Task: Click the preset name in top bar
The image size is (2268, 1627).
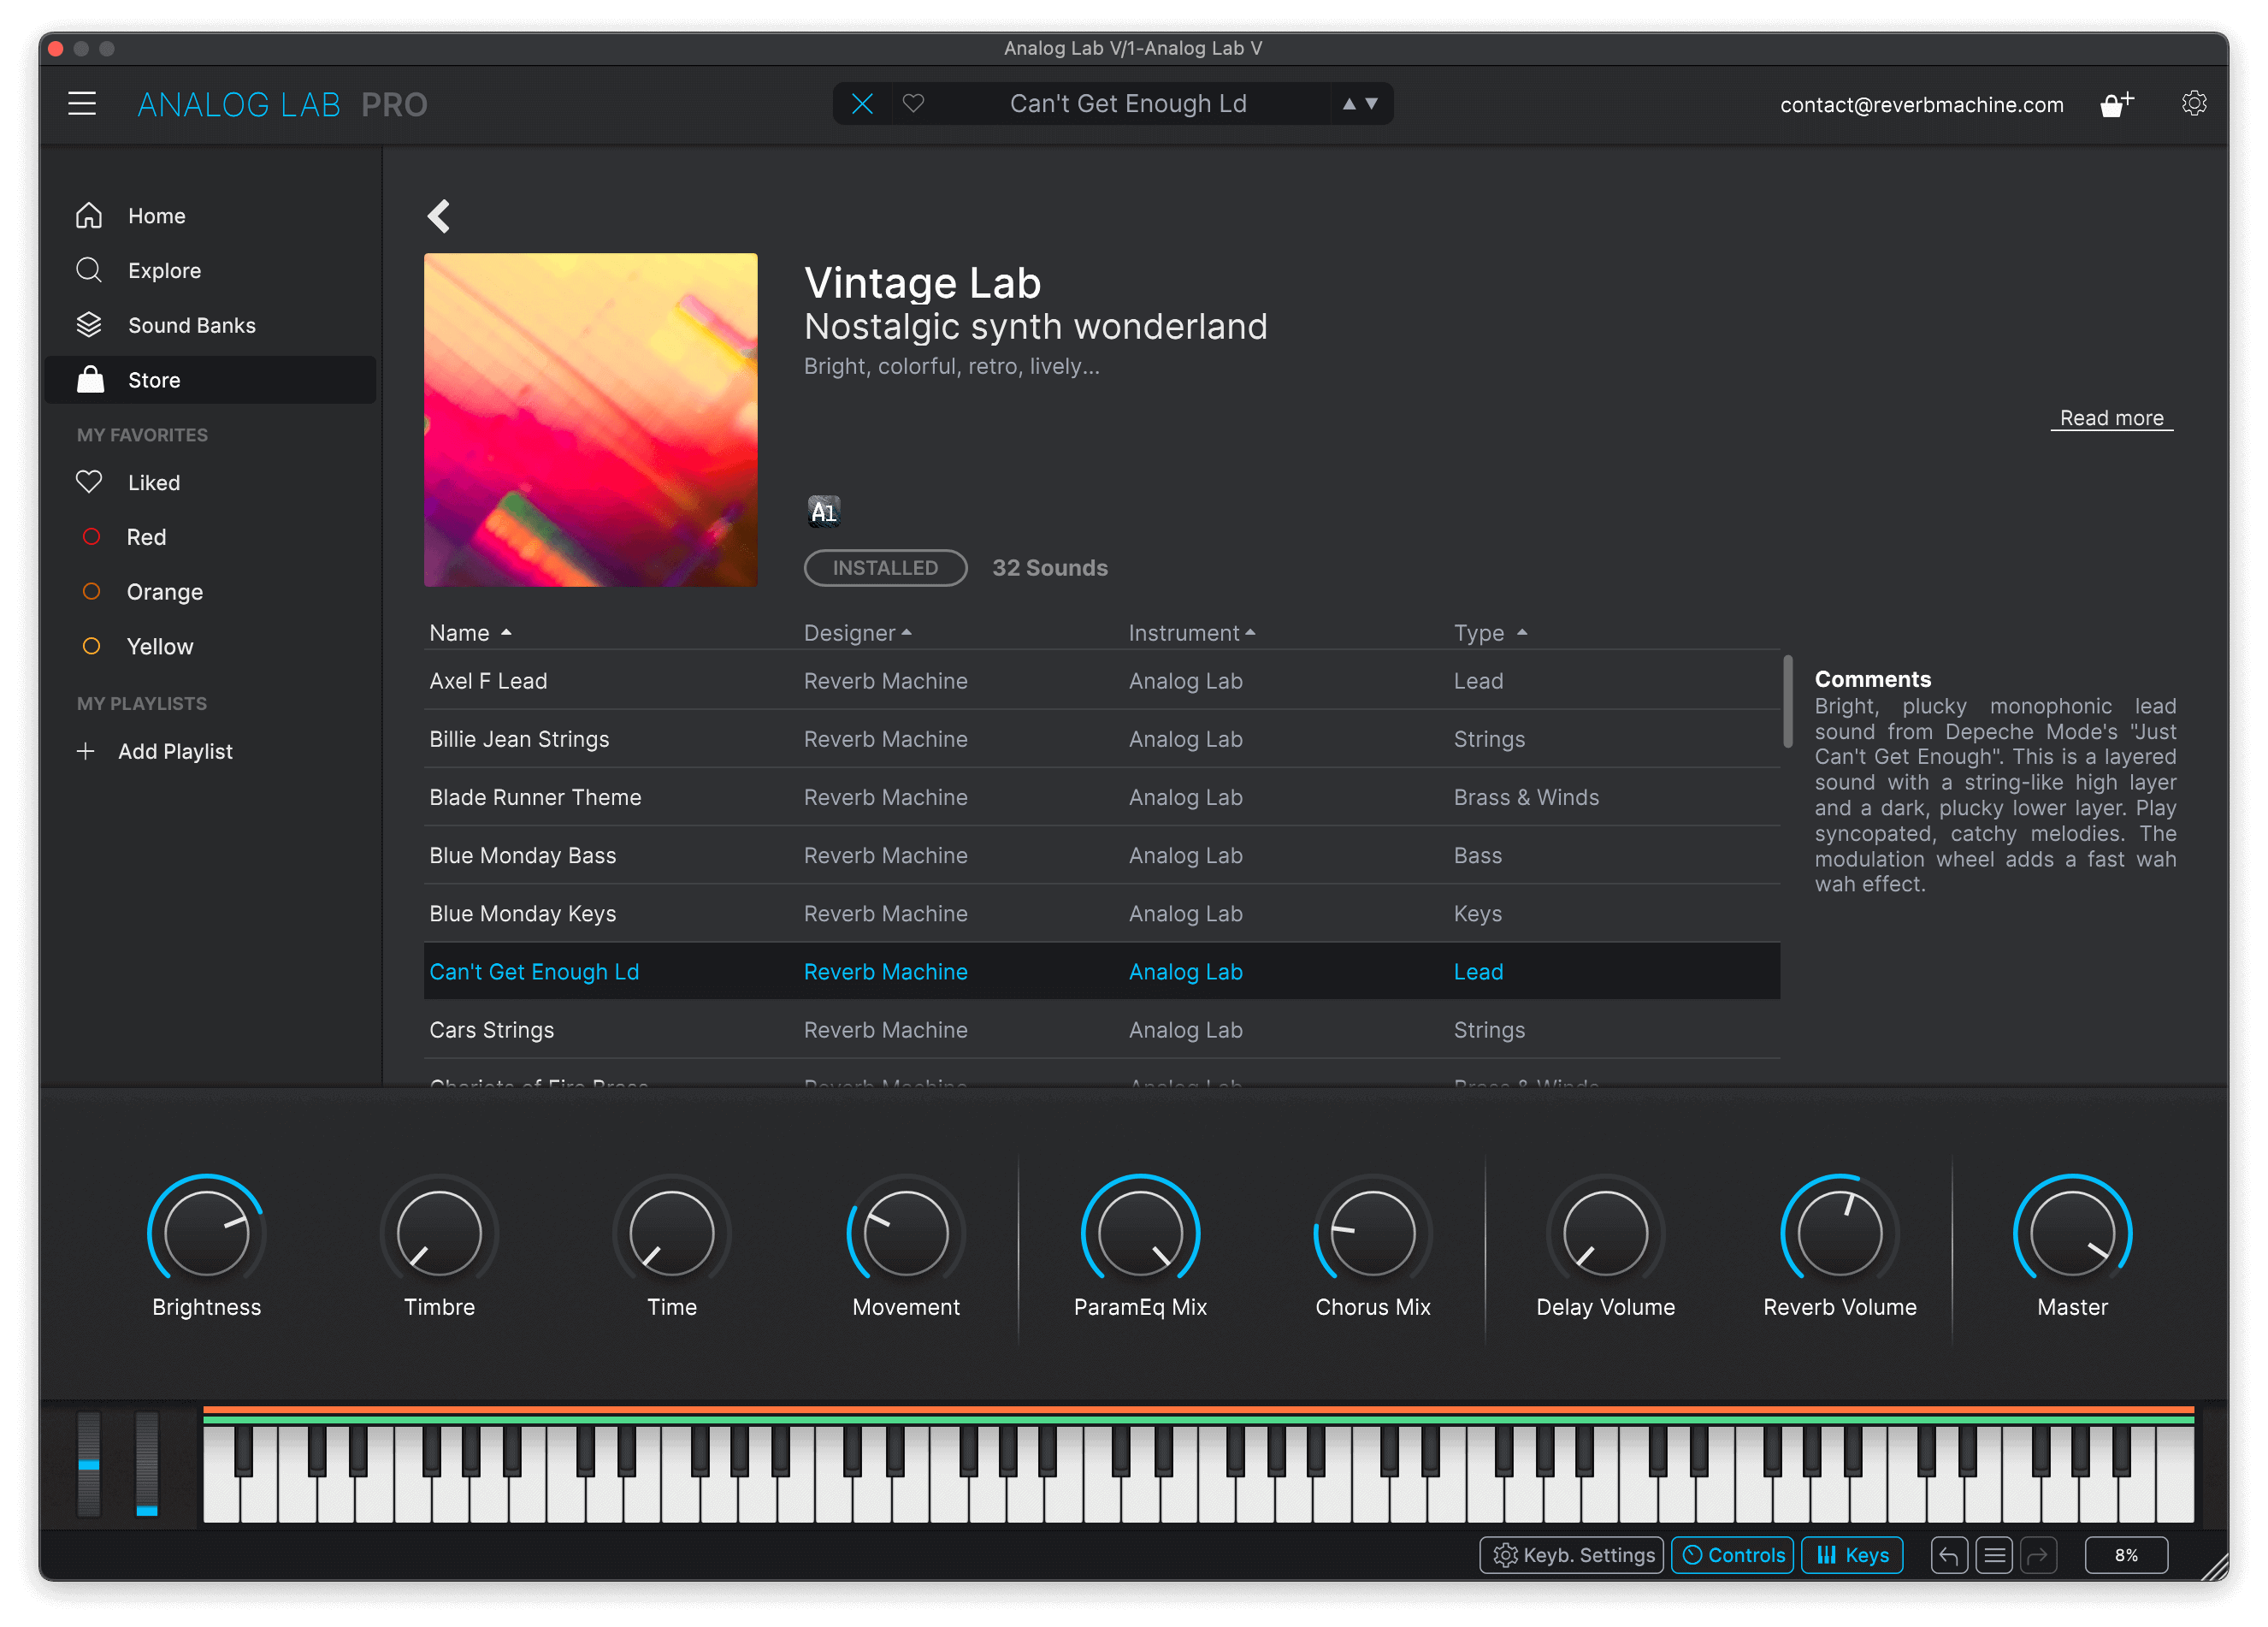Action: [1128, 103]
